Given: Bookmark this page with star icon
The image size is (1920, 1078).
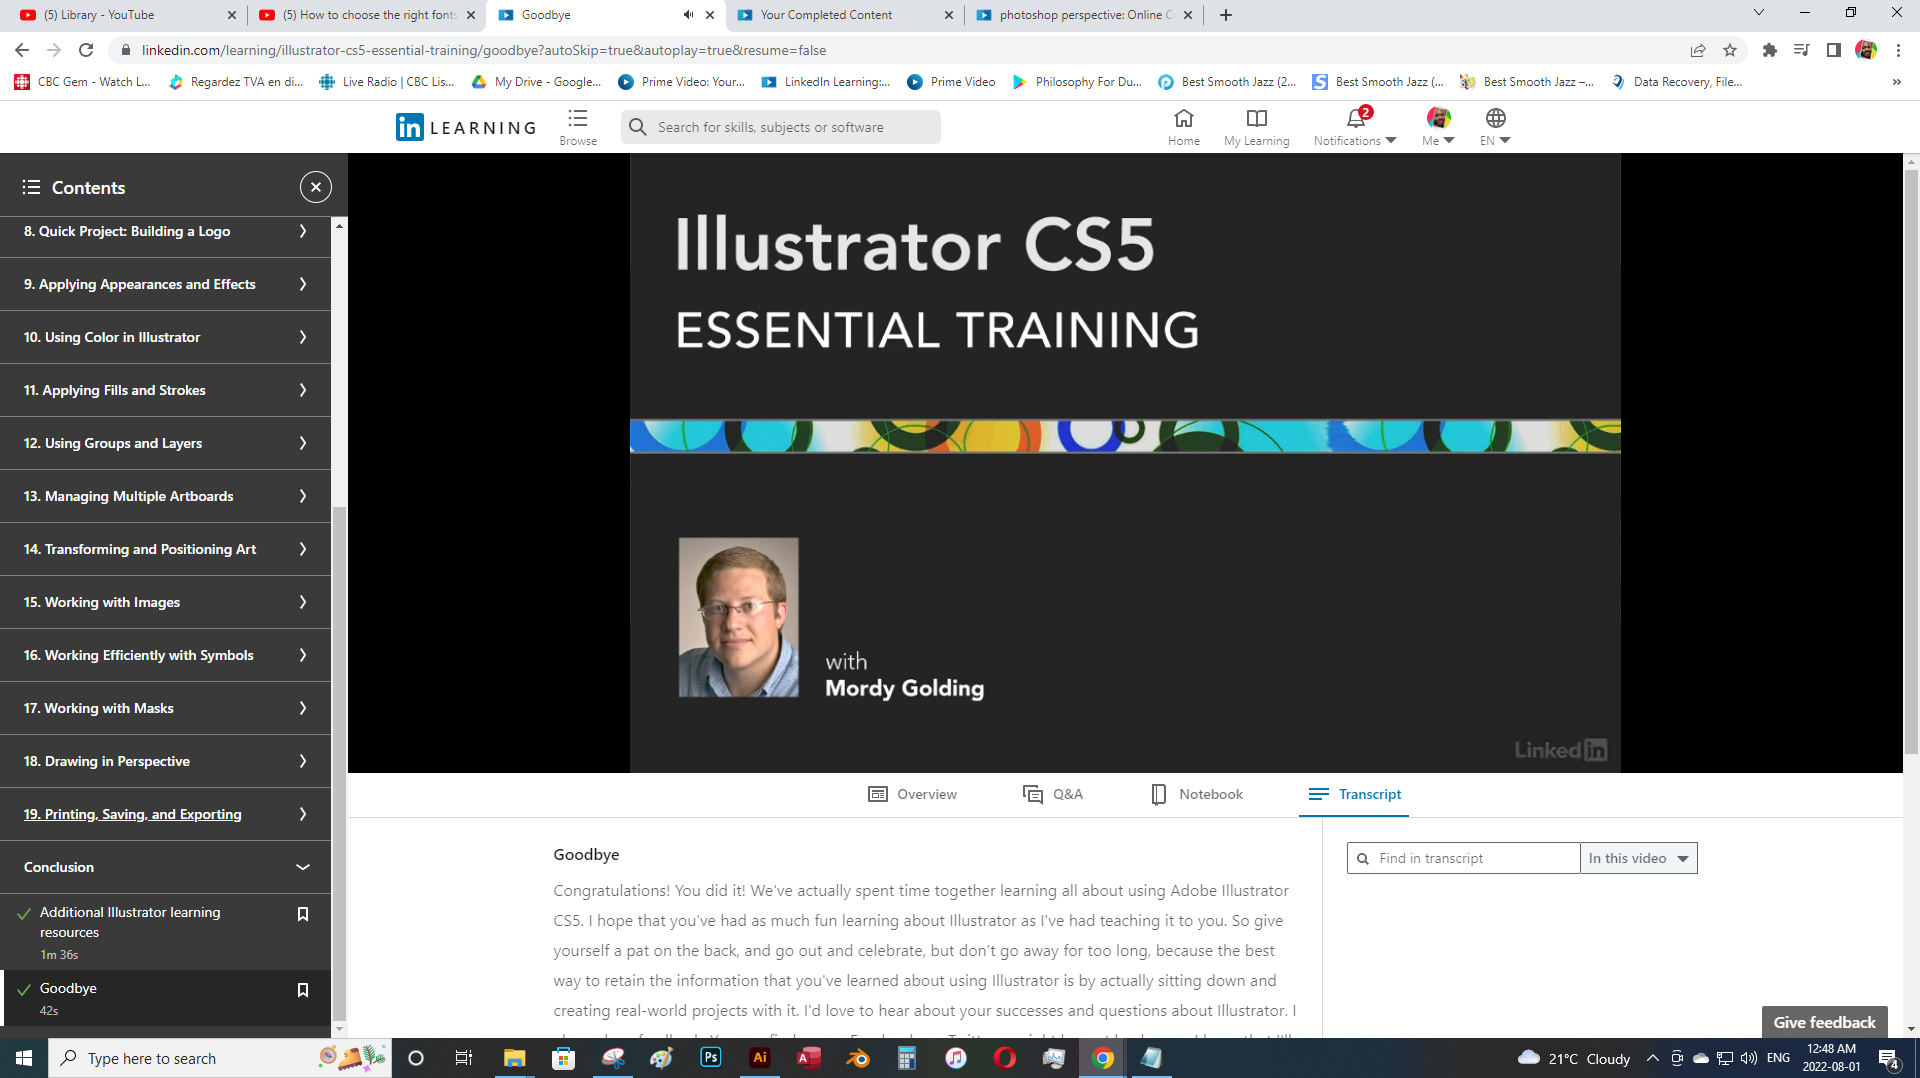Looking at the screenshot, I should point(1730,50).
